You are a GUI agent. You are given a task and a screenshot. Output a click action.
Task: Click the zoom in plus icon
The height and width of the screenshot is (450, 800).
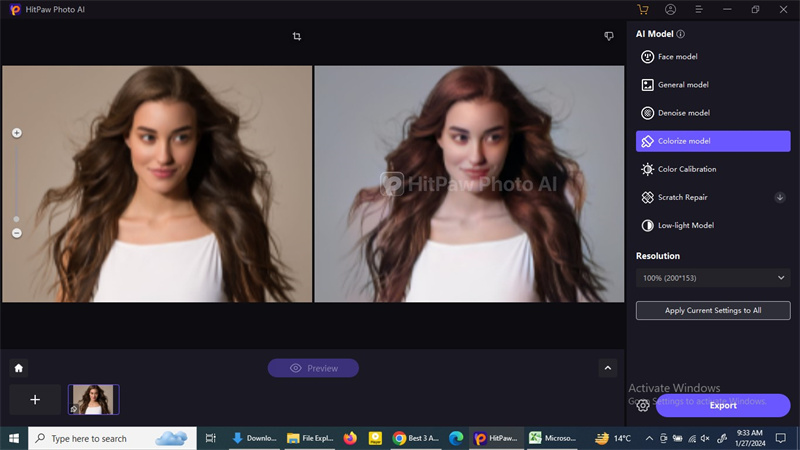pyautogui.click(x=17, y=133)
